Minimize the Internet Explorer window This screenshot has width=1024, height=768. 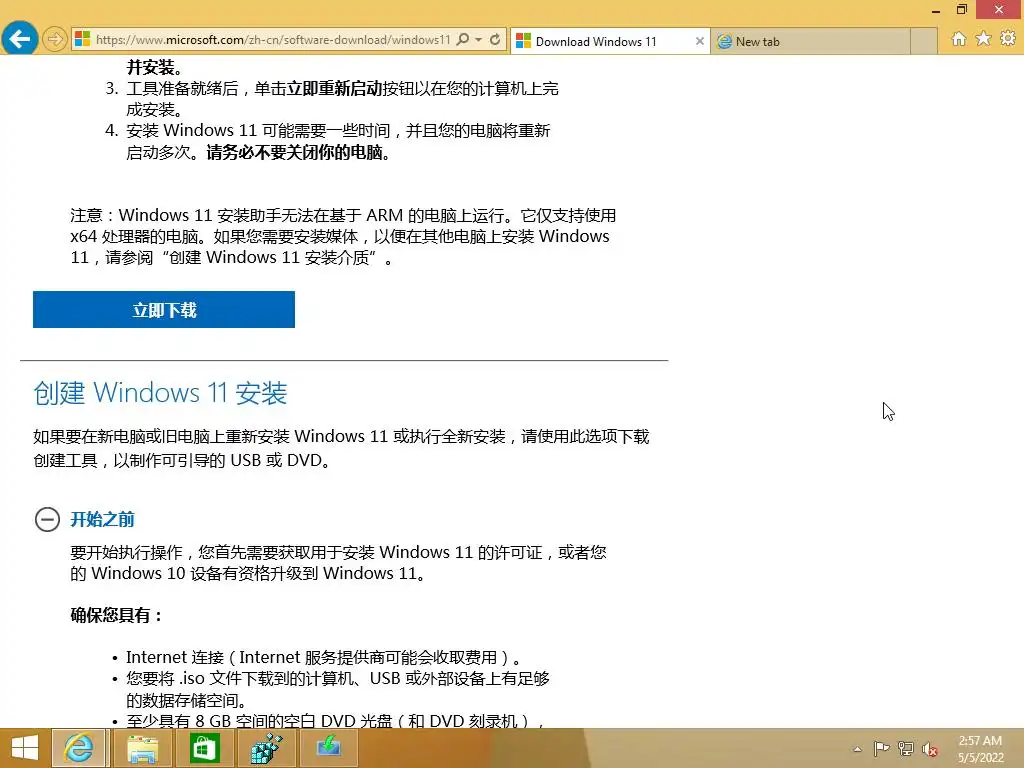pyautogui.click(x=936, y=10)
